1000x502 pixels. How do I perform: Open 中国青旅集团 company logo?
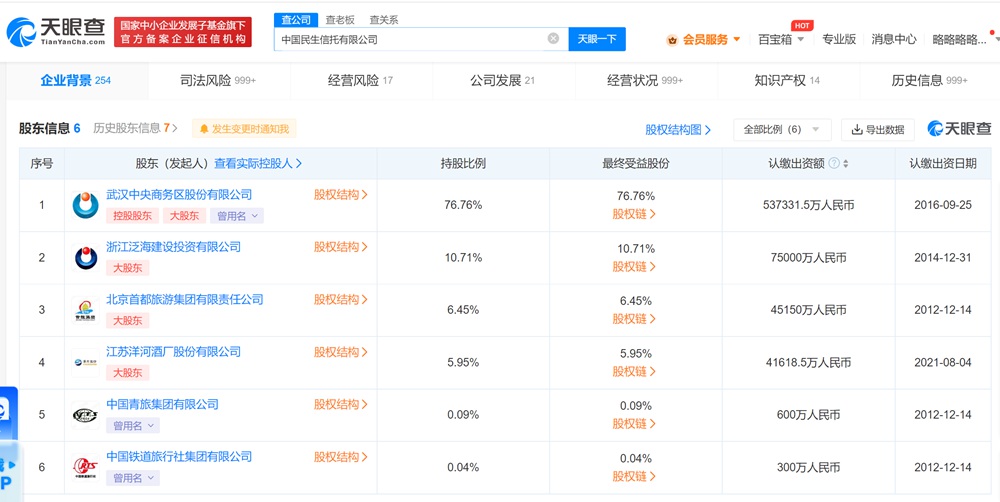85,415
